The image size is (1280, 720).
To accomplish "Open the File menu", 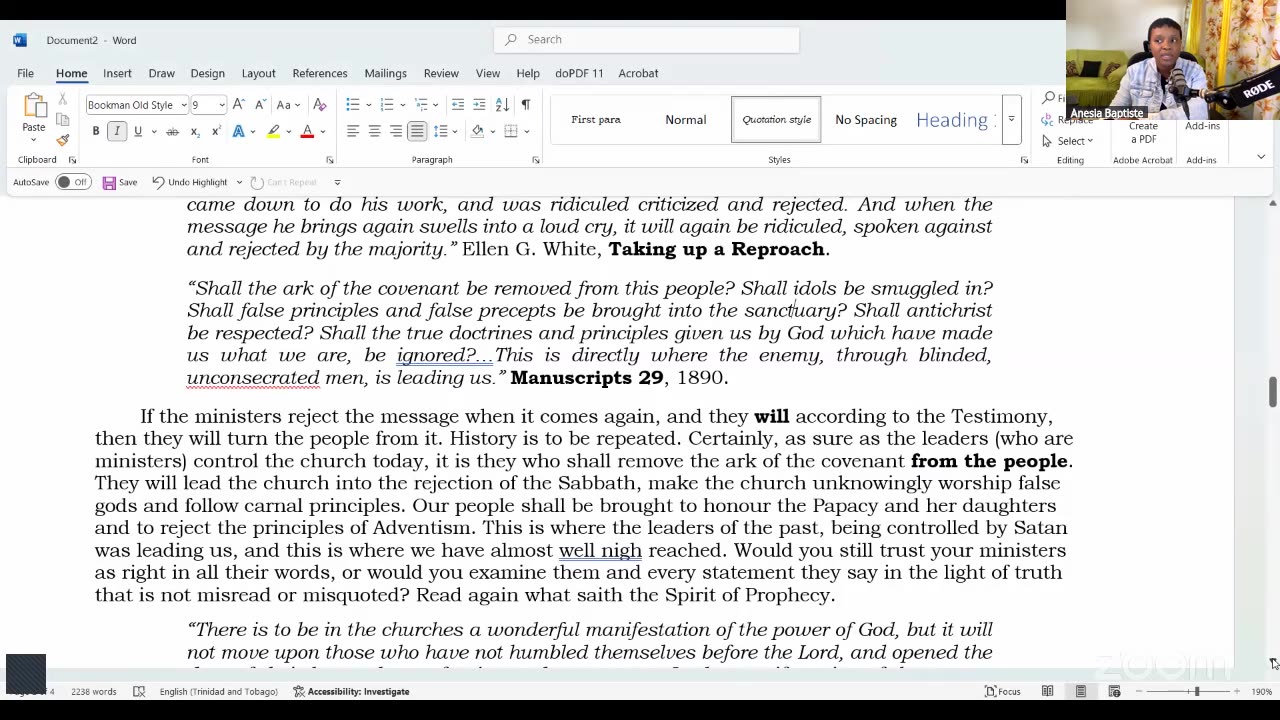I will (x=25, y=73).
